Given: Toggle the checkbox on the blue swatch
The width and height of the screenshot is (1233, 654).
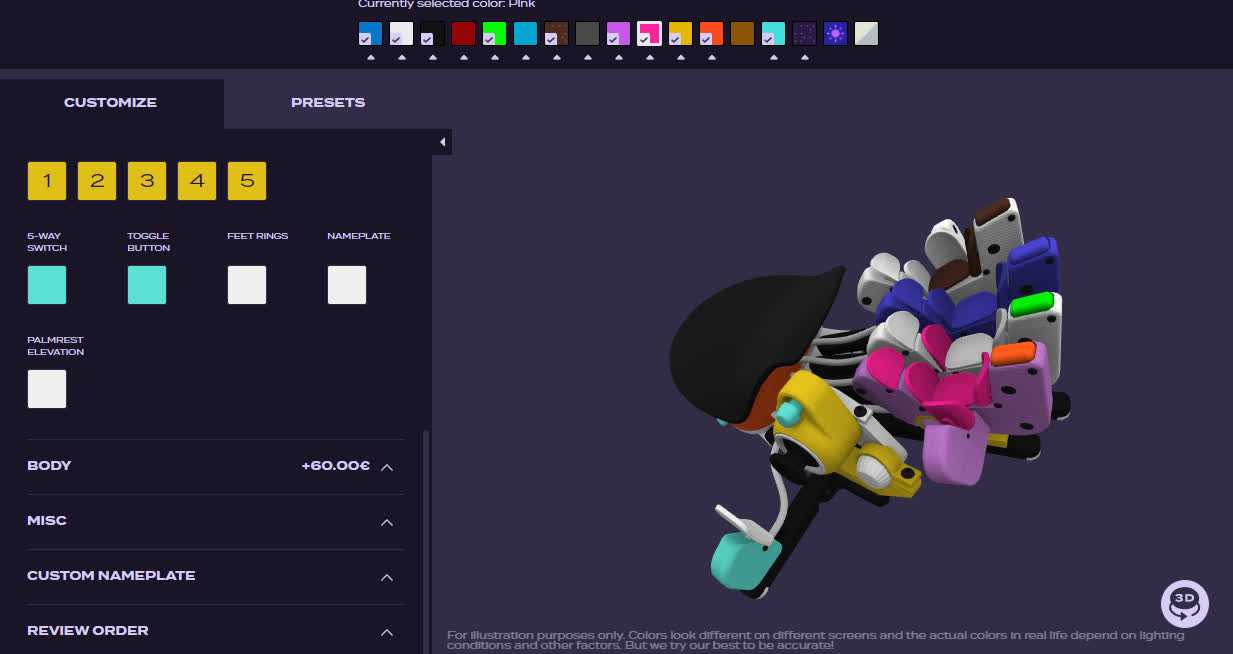Looking at the screenshot, I should tap(365, 39).
